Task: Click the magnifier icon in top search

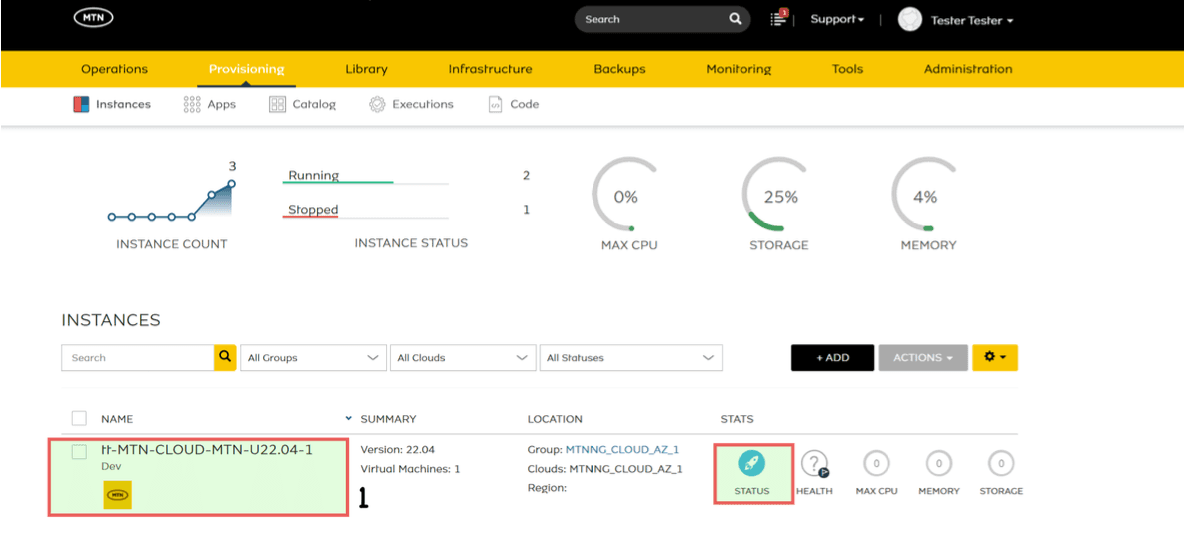Action: coord(735,20)
